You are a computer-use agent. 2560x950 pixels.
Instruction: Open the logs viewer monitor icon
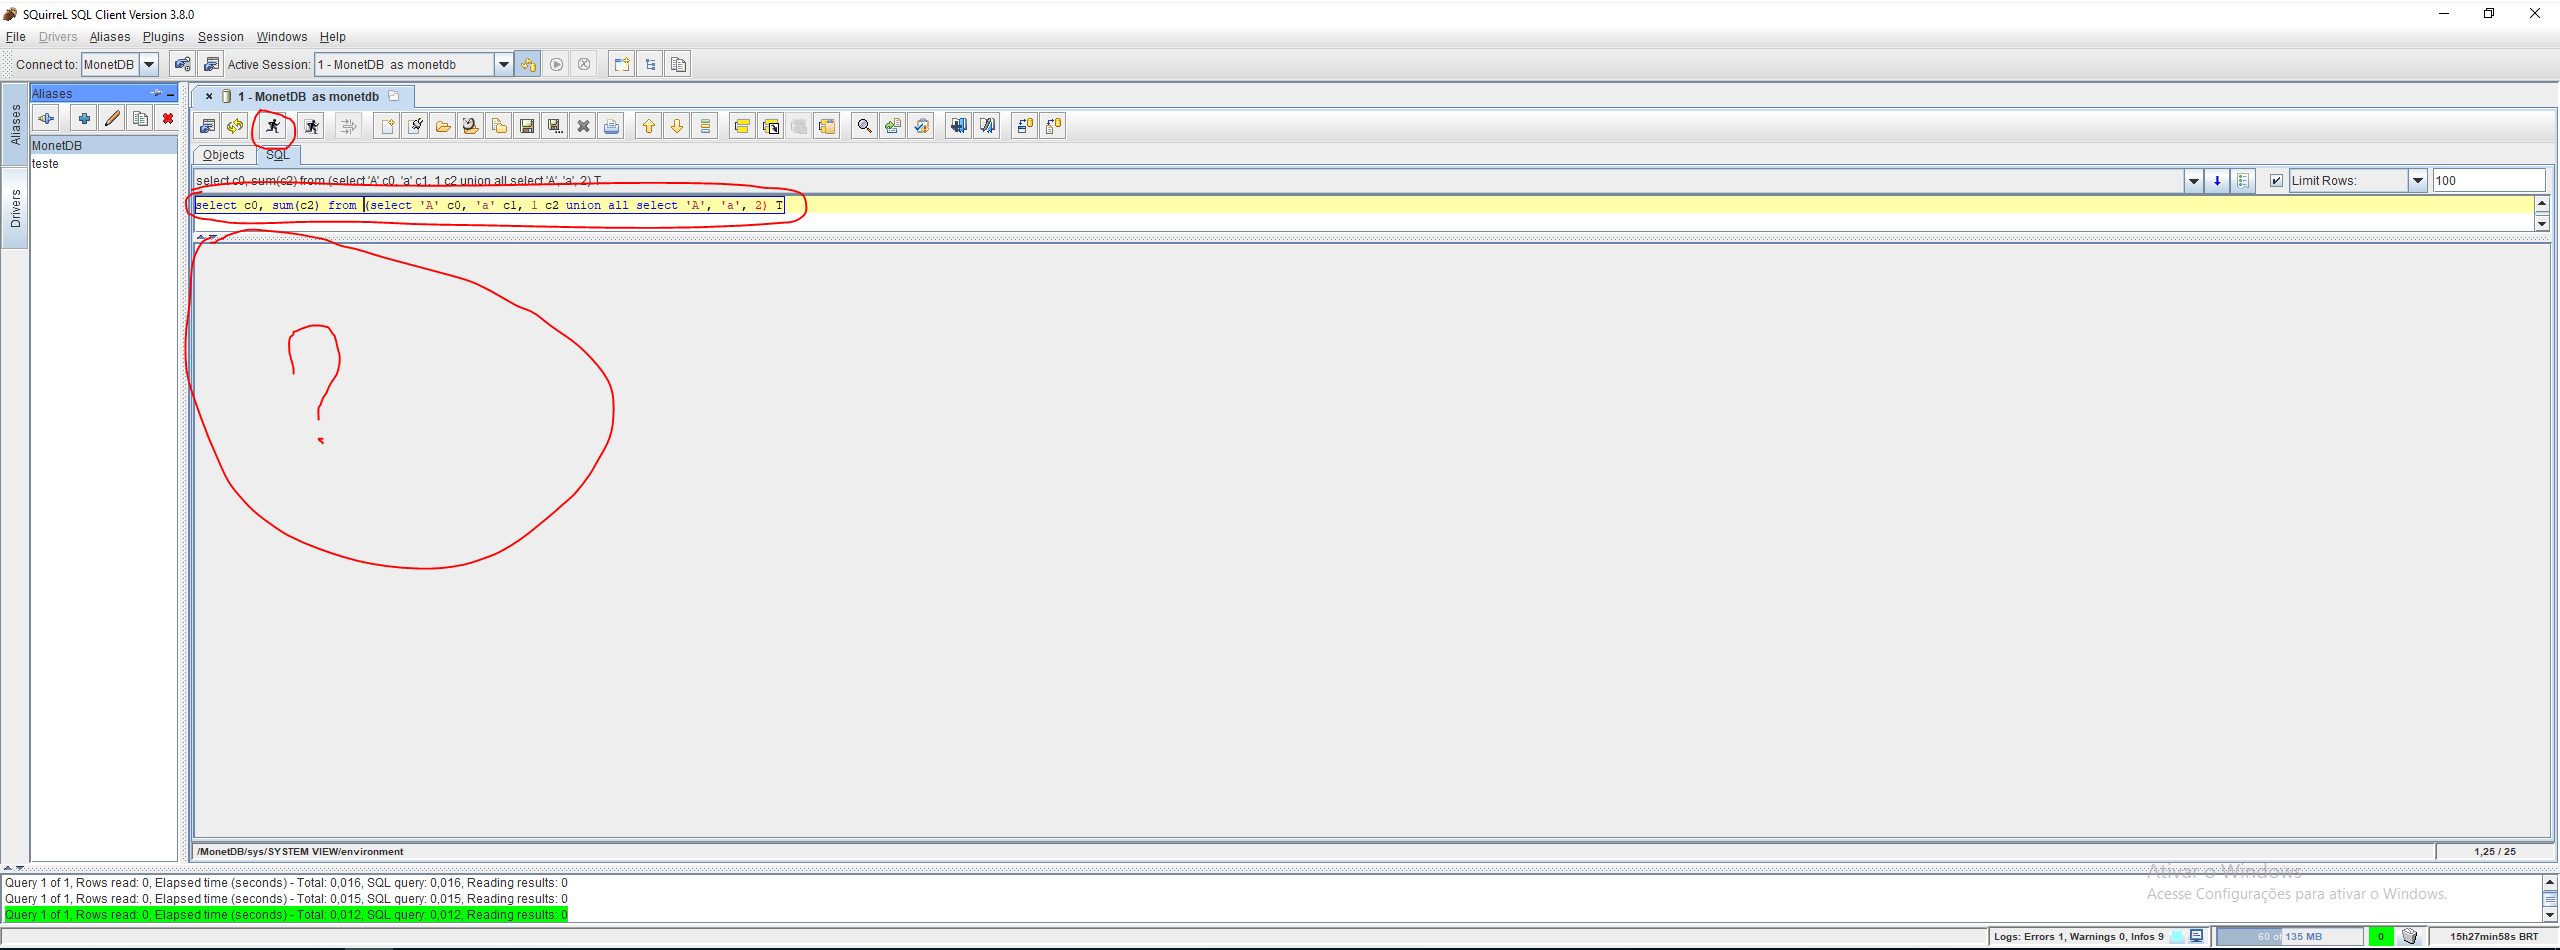point(2196,937)
